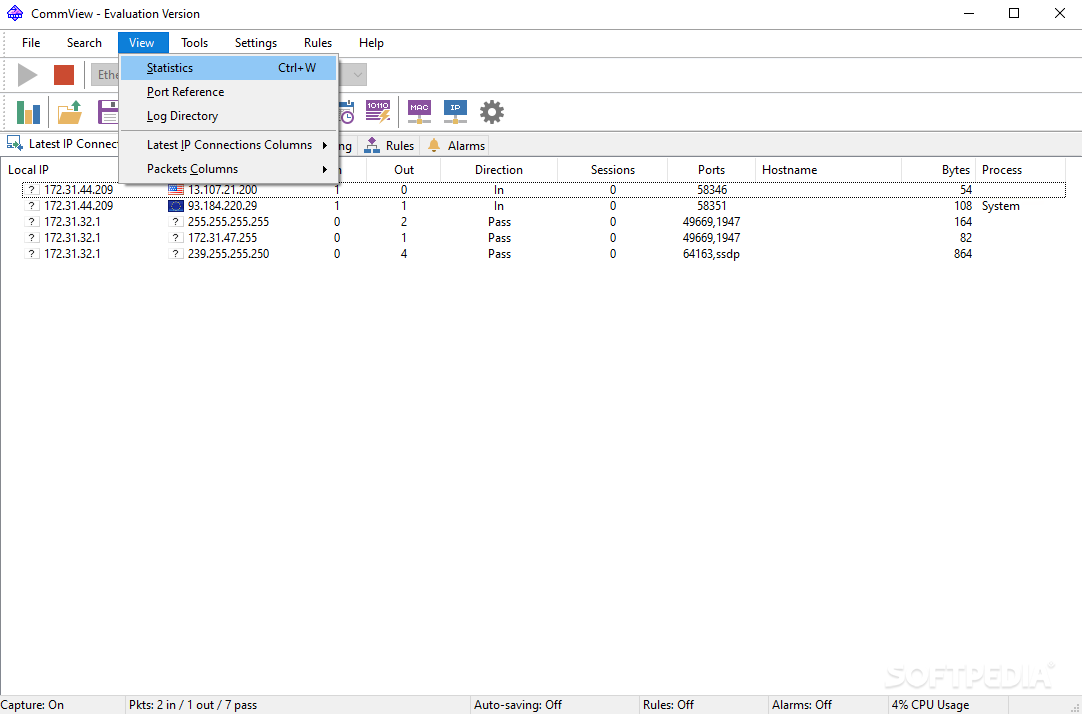Click bytes value 164
This screenshot has width=1082, height=714.
[963, 221]
